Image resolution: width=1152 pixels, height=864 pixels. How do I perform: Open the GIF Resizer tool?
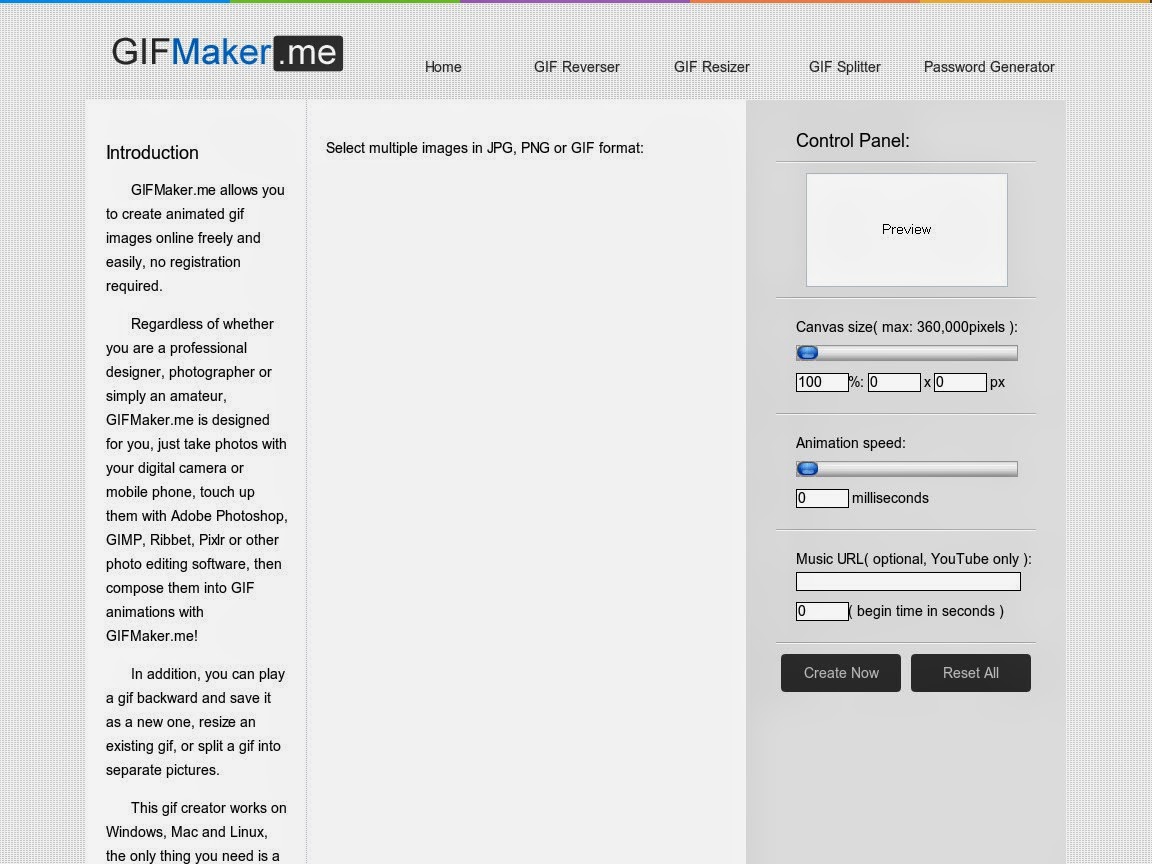point(711,67)
